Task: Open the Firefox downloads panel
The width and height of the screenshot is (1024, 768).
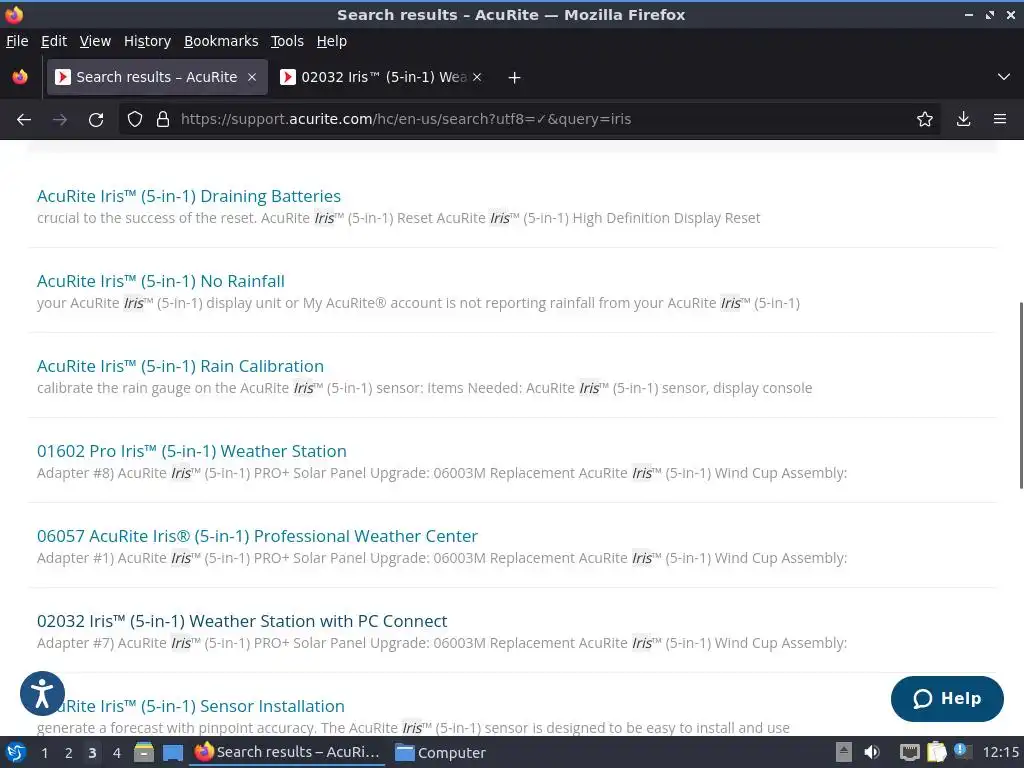Action: (x=963, y=120)
